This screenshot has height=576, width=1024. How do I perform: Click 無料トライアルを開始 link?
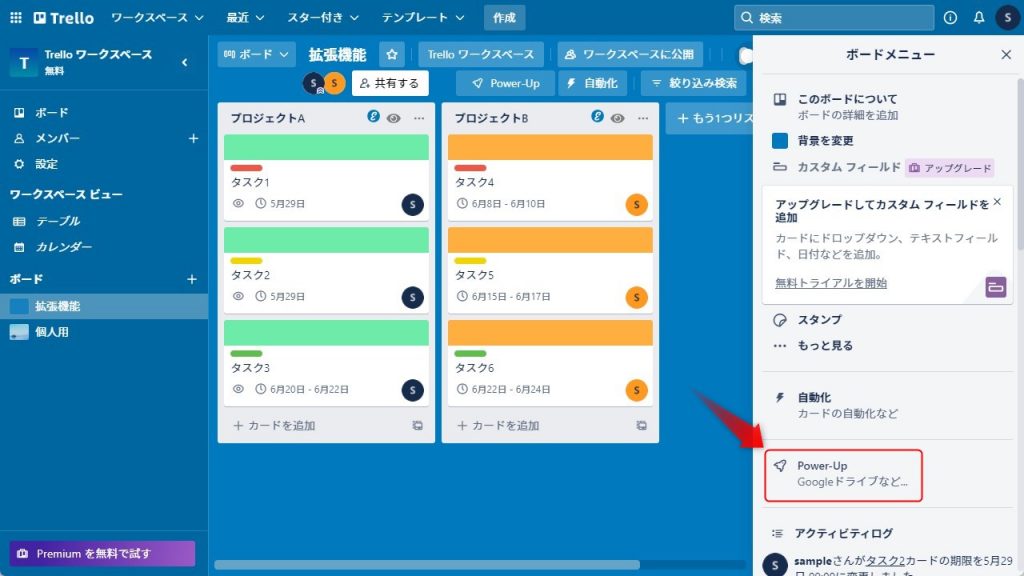pos(831,283)
